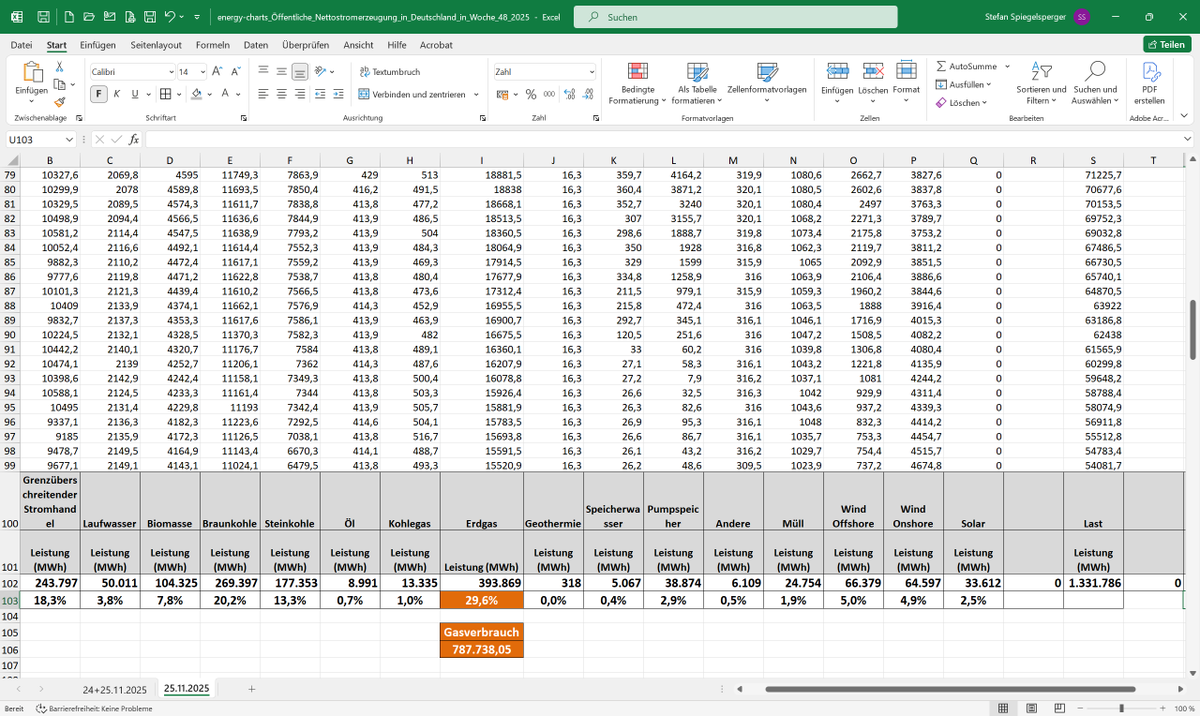Viewport: 1200px width, 716px height.
Task: Open the Calibri font name dropdown
Action: tap(170, 72)
